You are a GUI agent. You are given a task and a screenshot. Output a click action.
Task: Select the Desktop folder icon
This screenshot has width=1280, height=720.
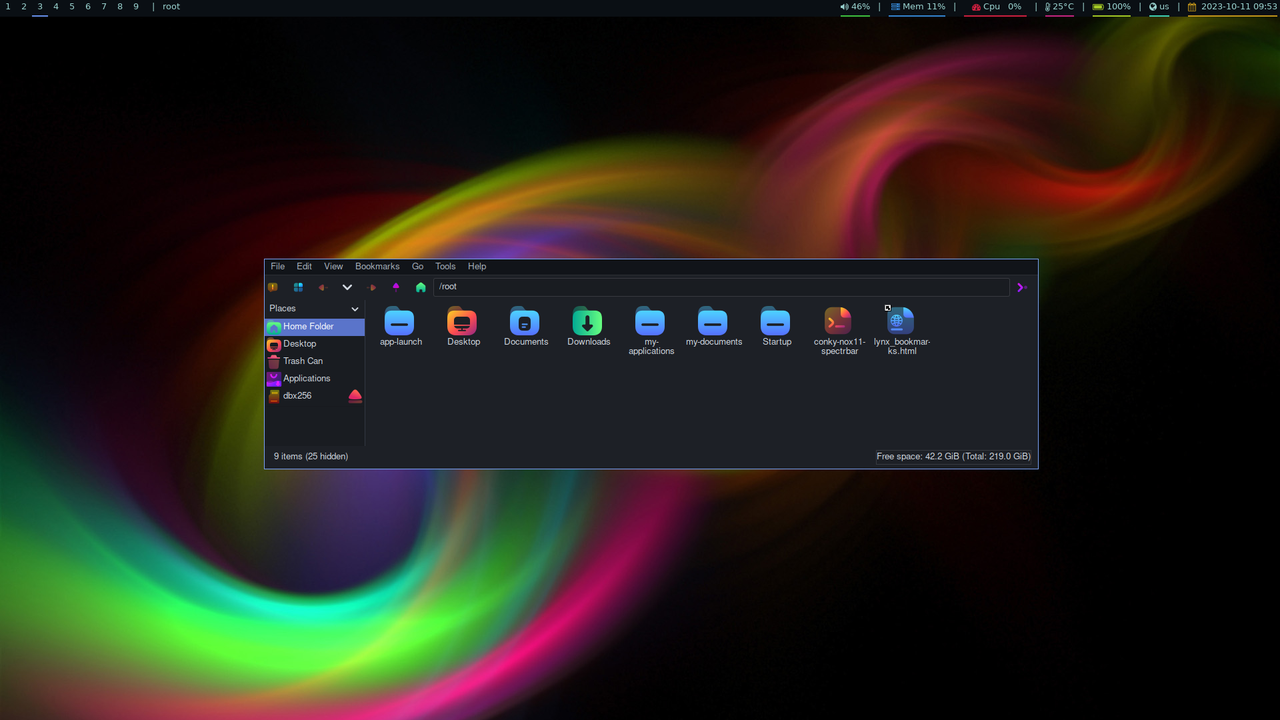coord(463,327)
